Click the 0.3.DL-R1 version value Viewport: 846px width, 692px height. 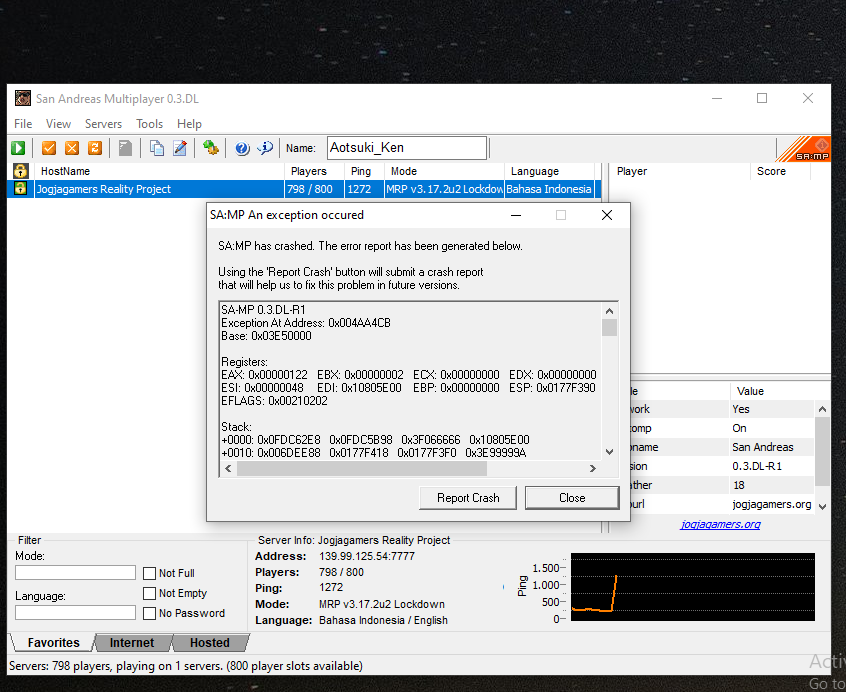tap(757, 466)
